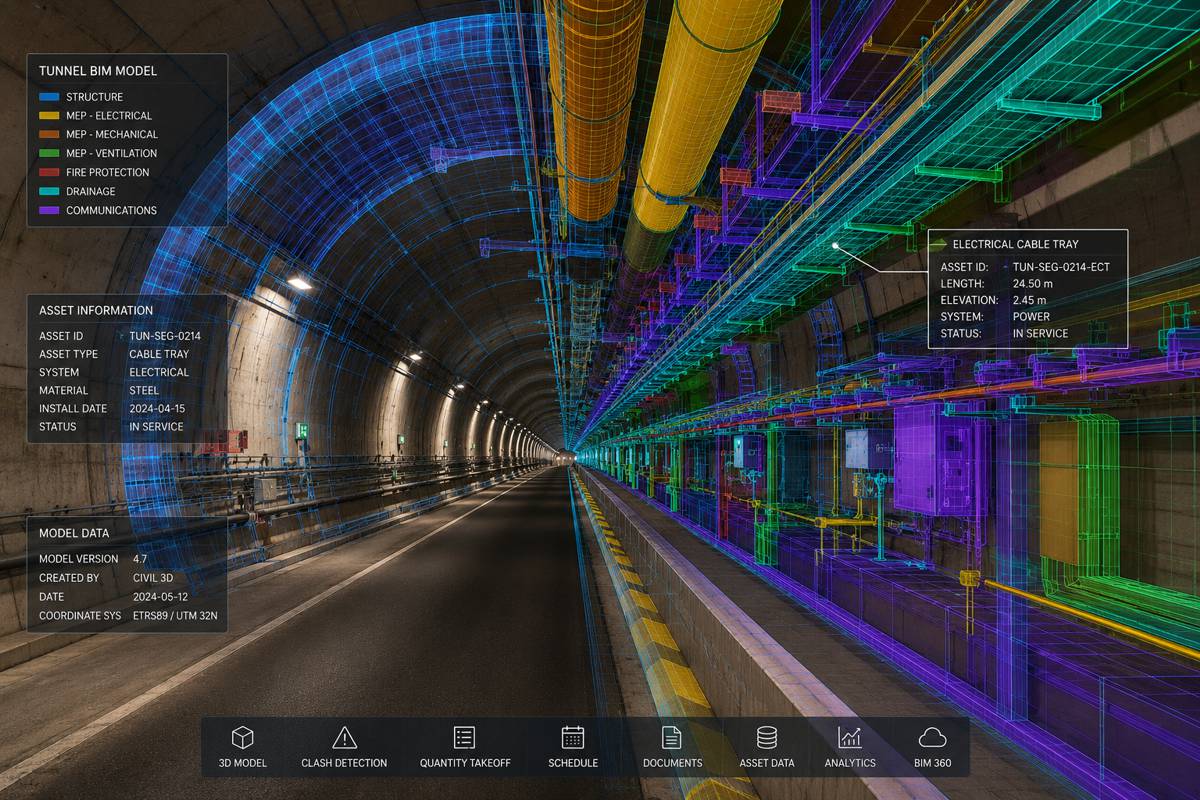Click callout status IN SERVICE
This screenshot has height=800, width=1200.
pyautogui.click(x=1040, y=334)
